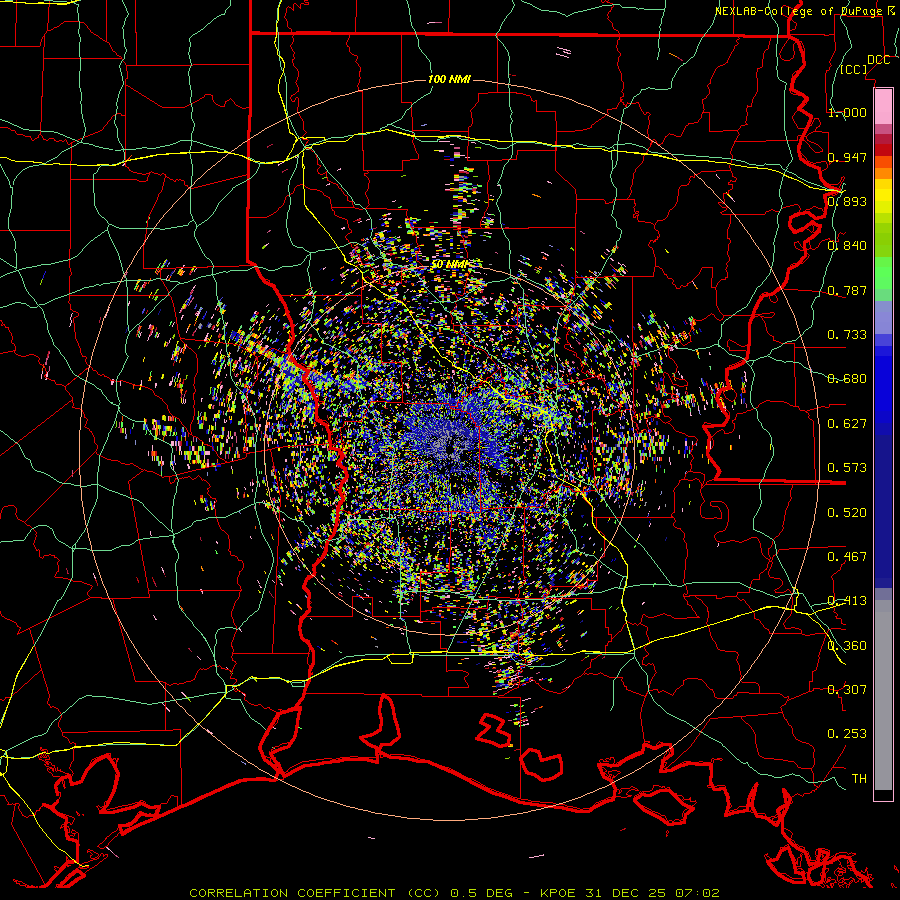Click the gray low-value color bar segment
Image resolution: width=900 pixels, height=900 pixels.
tap(883, 695)
